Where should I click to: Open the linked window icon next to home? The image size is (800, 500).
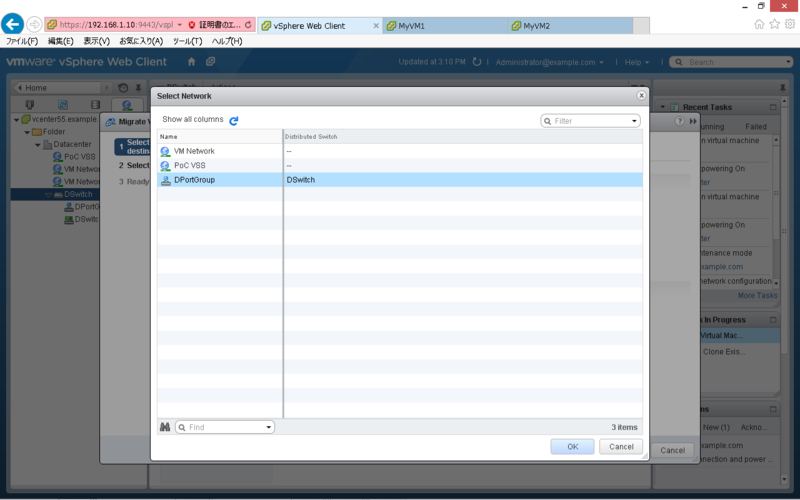point(210,62)
